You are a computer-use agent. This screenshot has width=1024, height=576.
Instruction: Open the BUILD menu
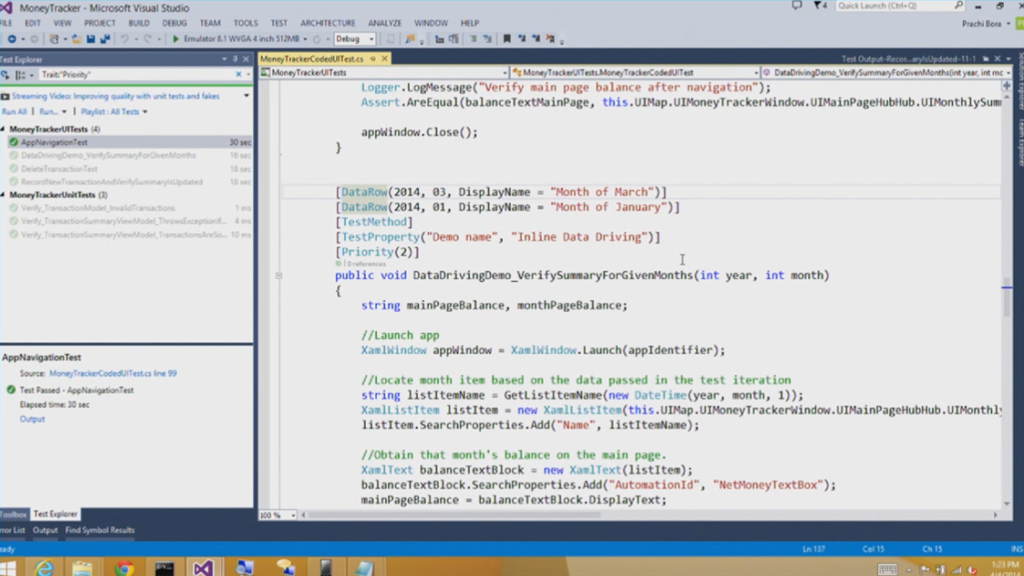[x=138, y=23]
